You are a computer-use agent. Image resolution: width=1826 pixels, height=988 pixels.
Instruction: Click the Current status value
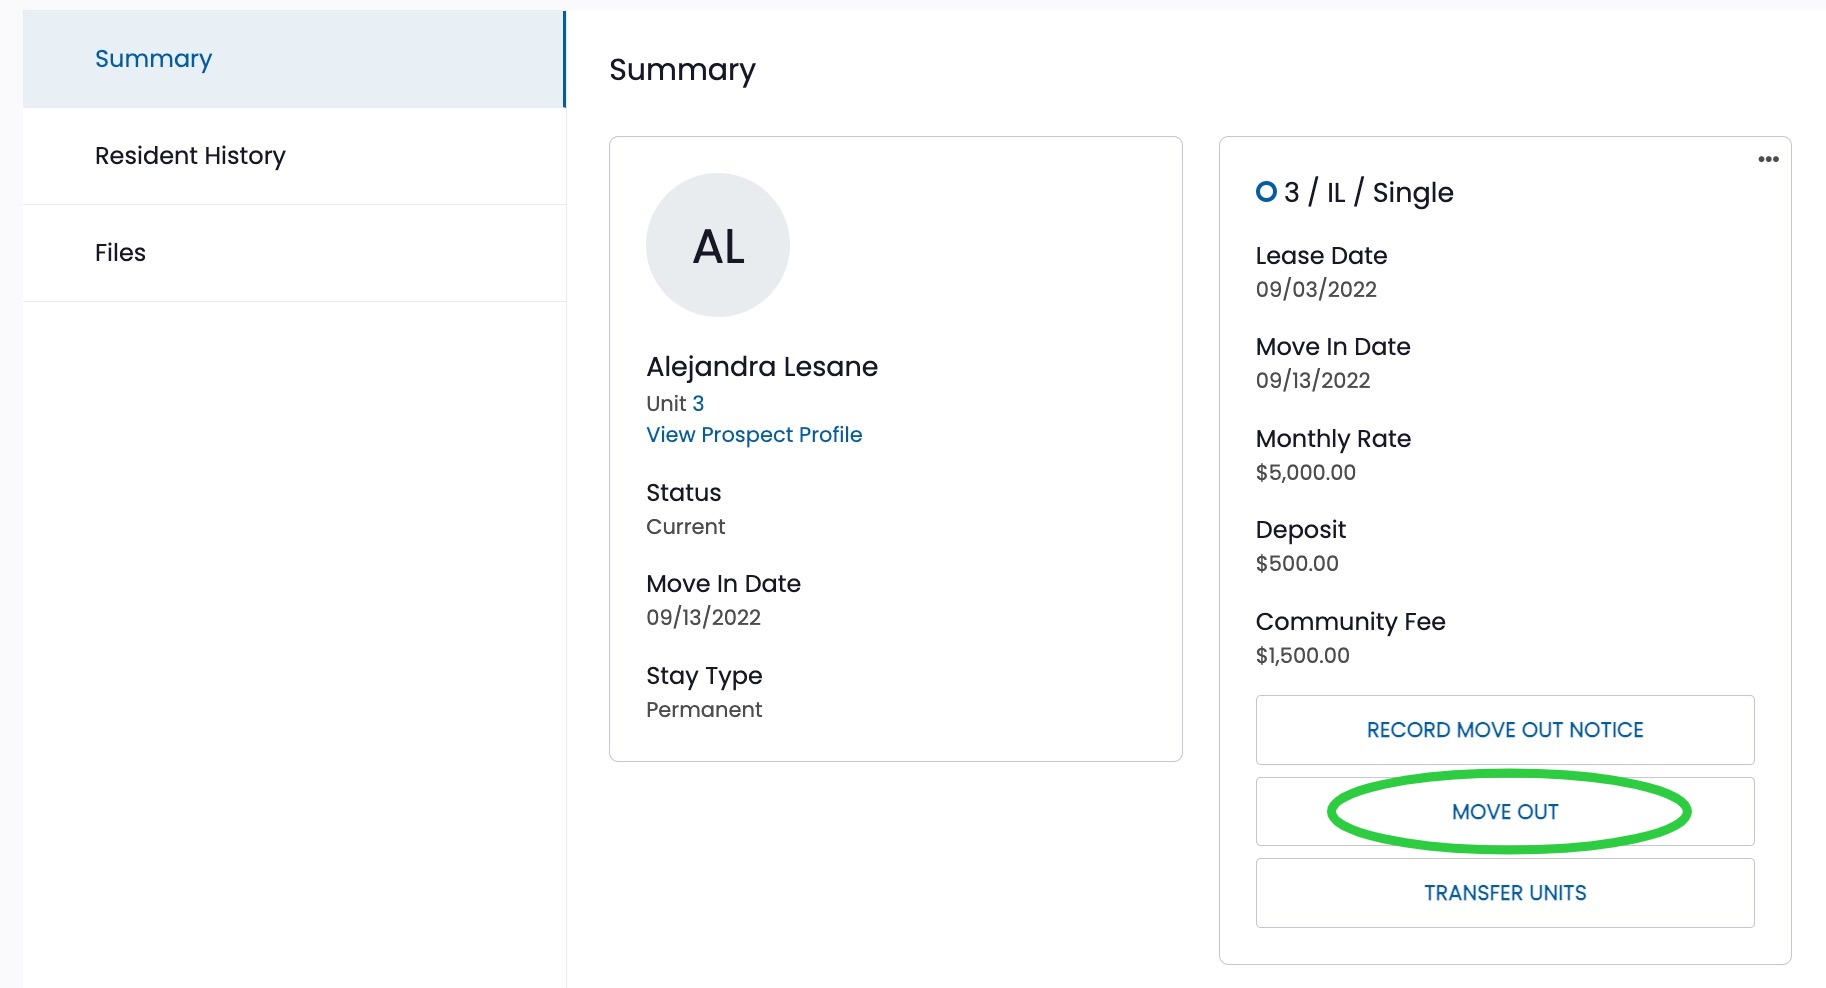coord(685,526)
